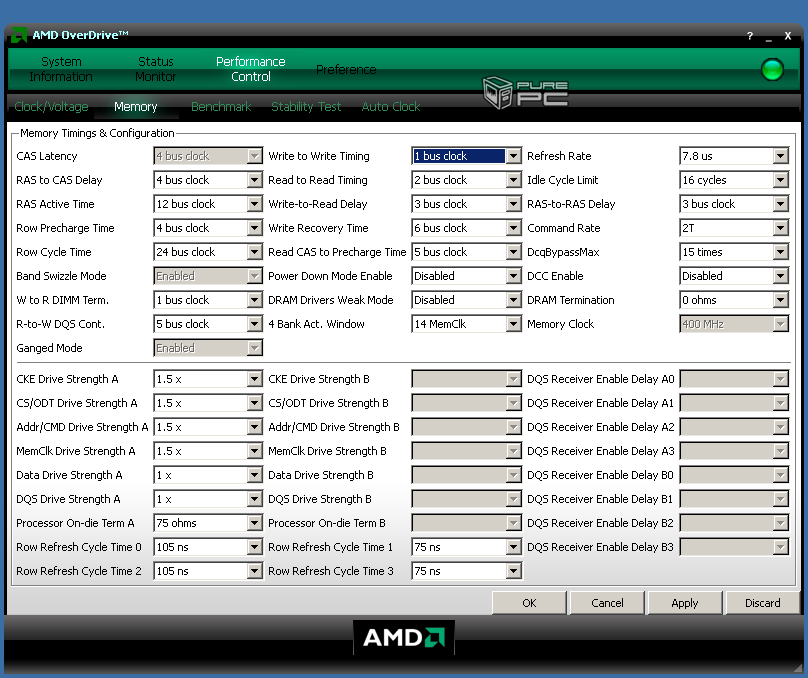Click the AMD OverDrive logo icon in title bar
The height and width of the screenshot is (678, 808).
point(19,35)
